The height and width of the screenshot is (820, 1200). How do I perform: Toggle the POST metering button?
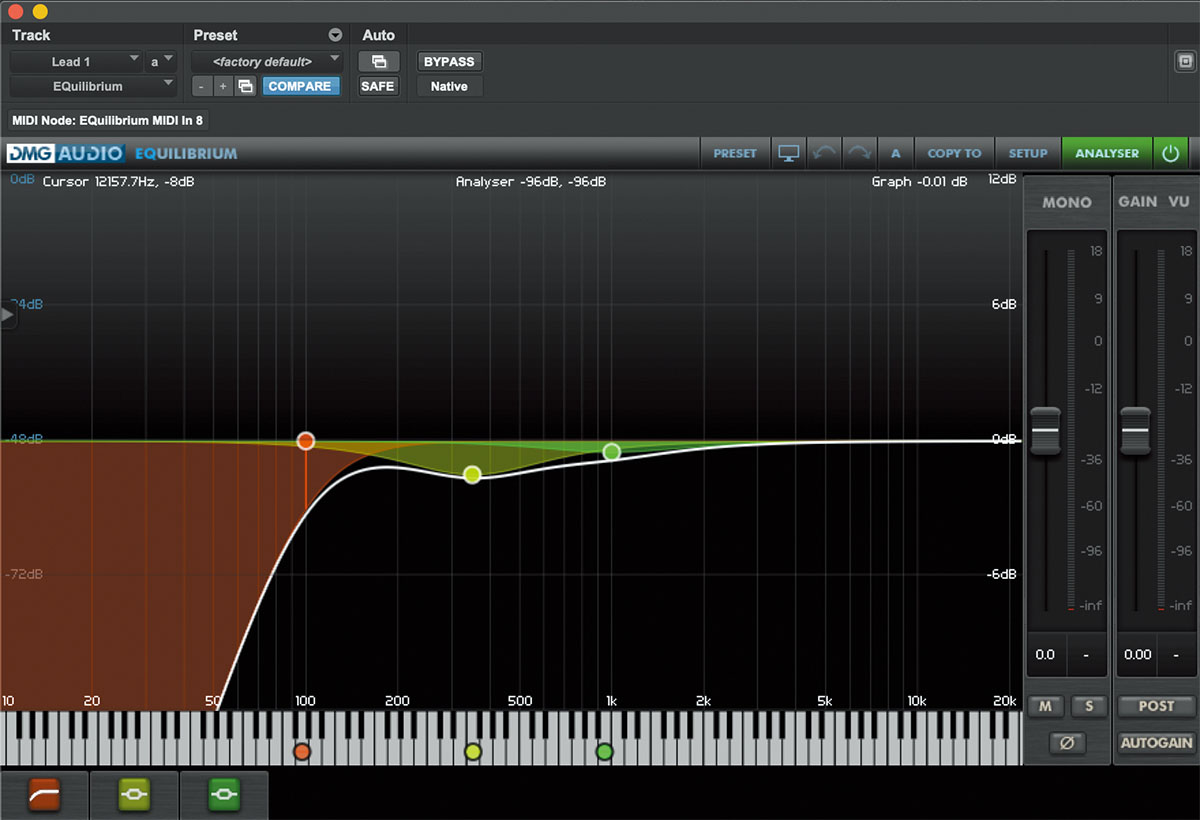pyautogui.click(x=1156, y=706)
